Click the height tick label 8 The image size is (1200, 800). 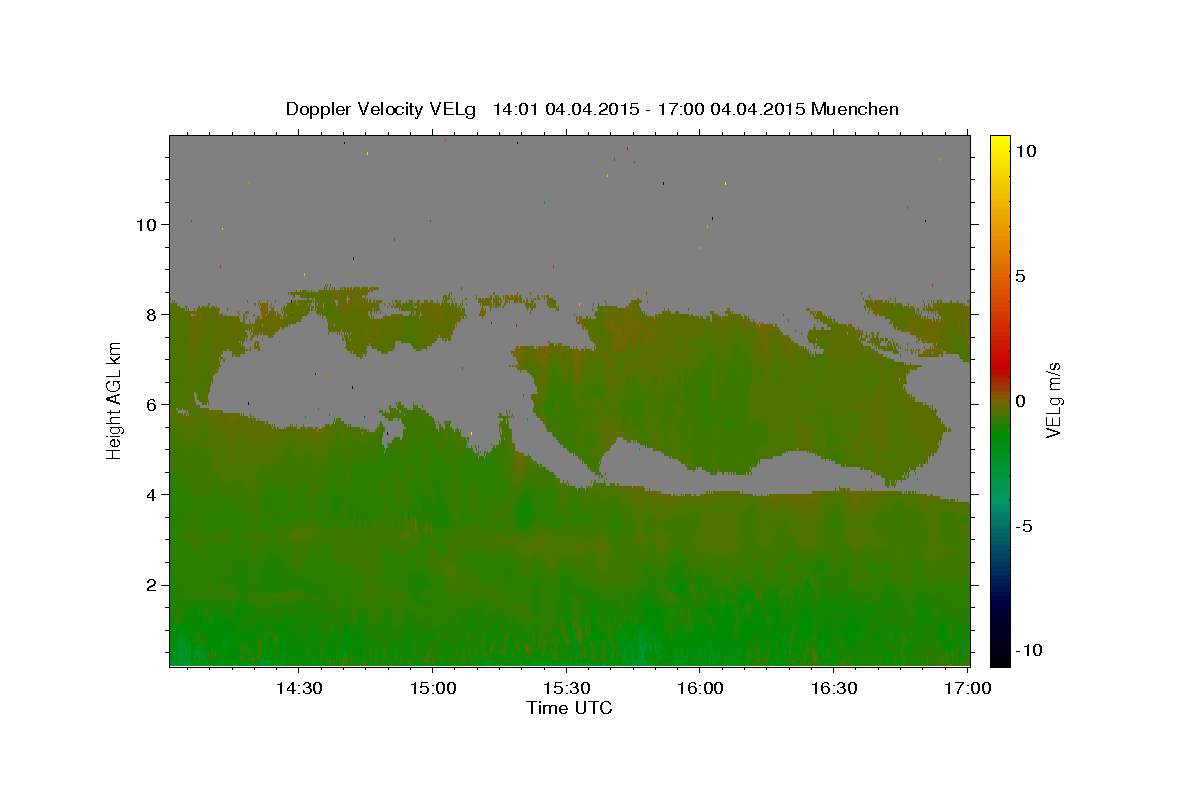(151, 315)
